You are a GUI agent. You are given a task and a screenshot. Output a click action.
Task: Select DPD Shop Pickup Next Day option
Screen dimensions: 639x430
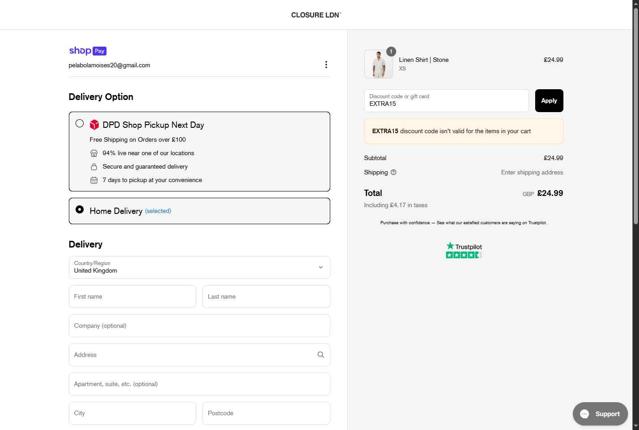click(x=79, y=123)
